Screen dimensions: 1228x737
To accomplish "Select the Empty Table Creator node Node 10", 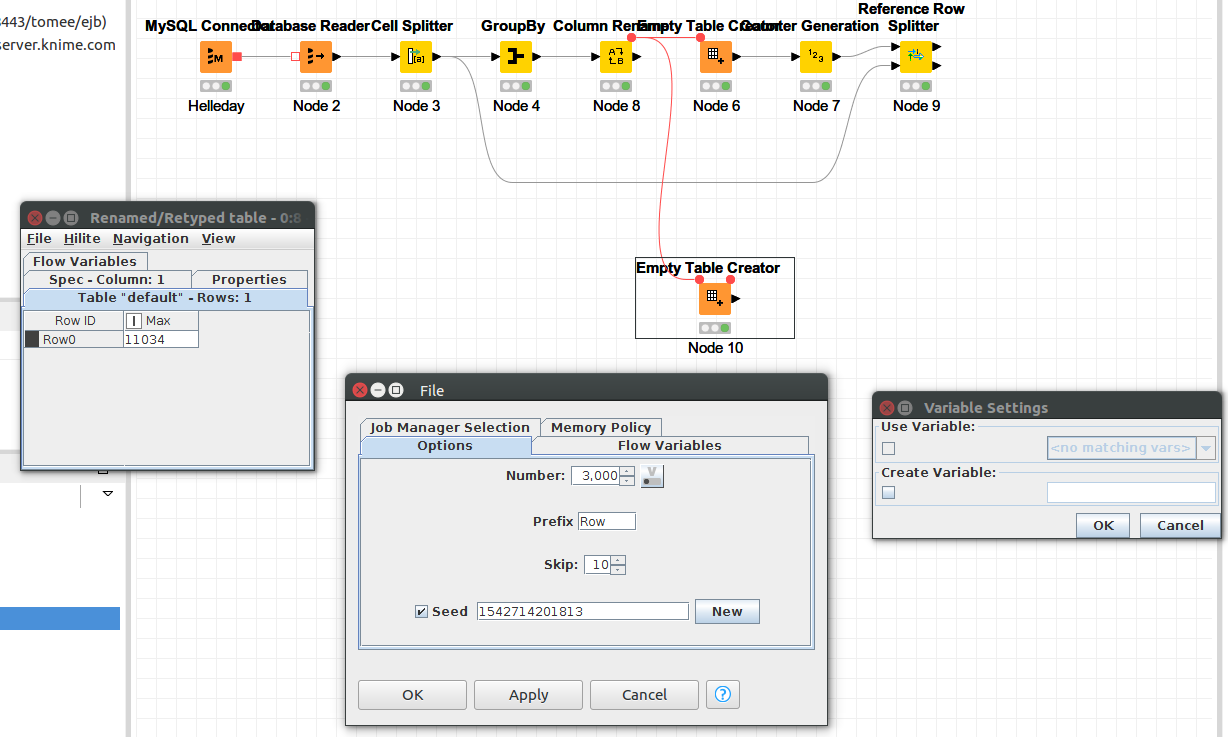I will coord(715,297).
